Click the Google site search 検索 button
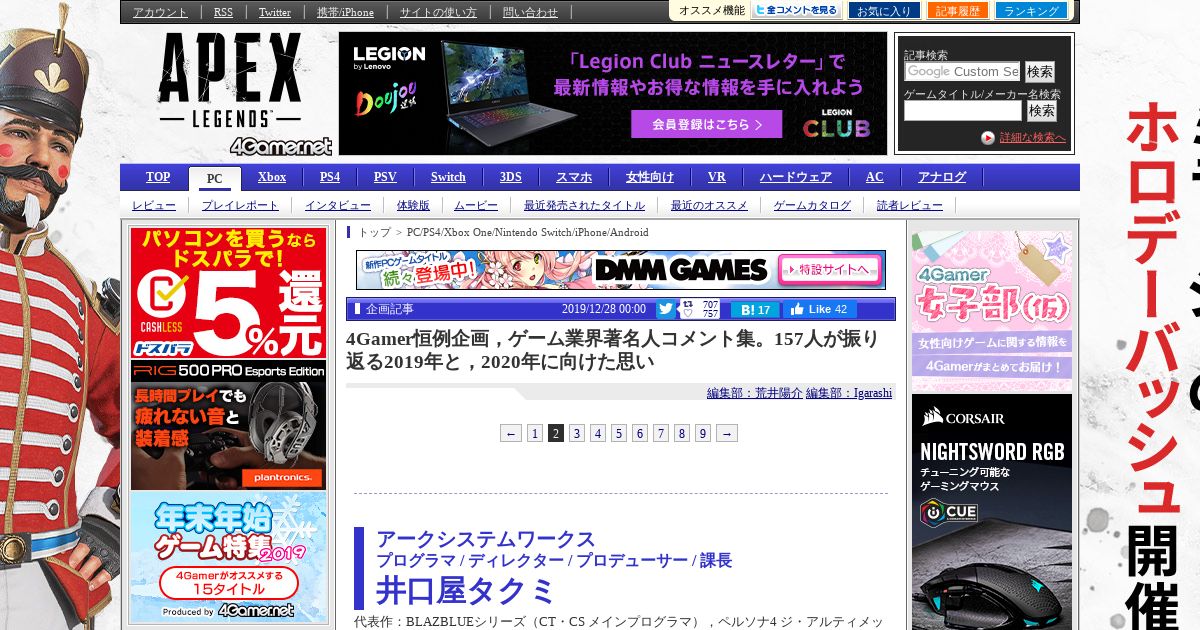The height and width of the screenshot is (630, 1200). tap(1040, 71)
